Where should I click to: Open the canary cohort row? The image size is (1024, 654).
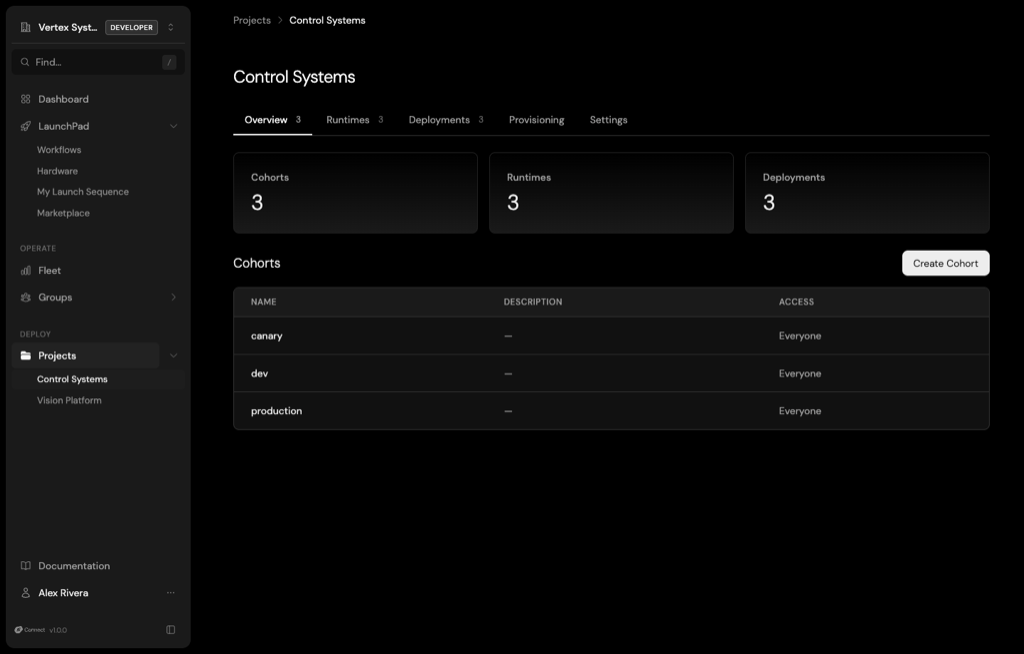pyautogui.click(x=611, y=336)
